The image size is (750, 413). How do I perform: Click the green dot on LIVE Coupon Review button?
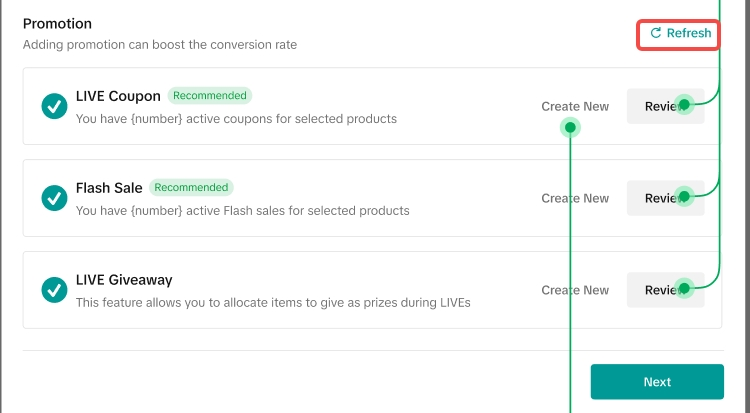coord(684,105)
